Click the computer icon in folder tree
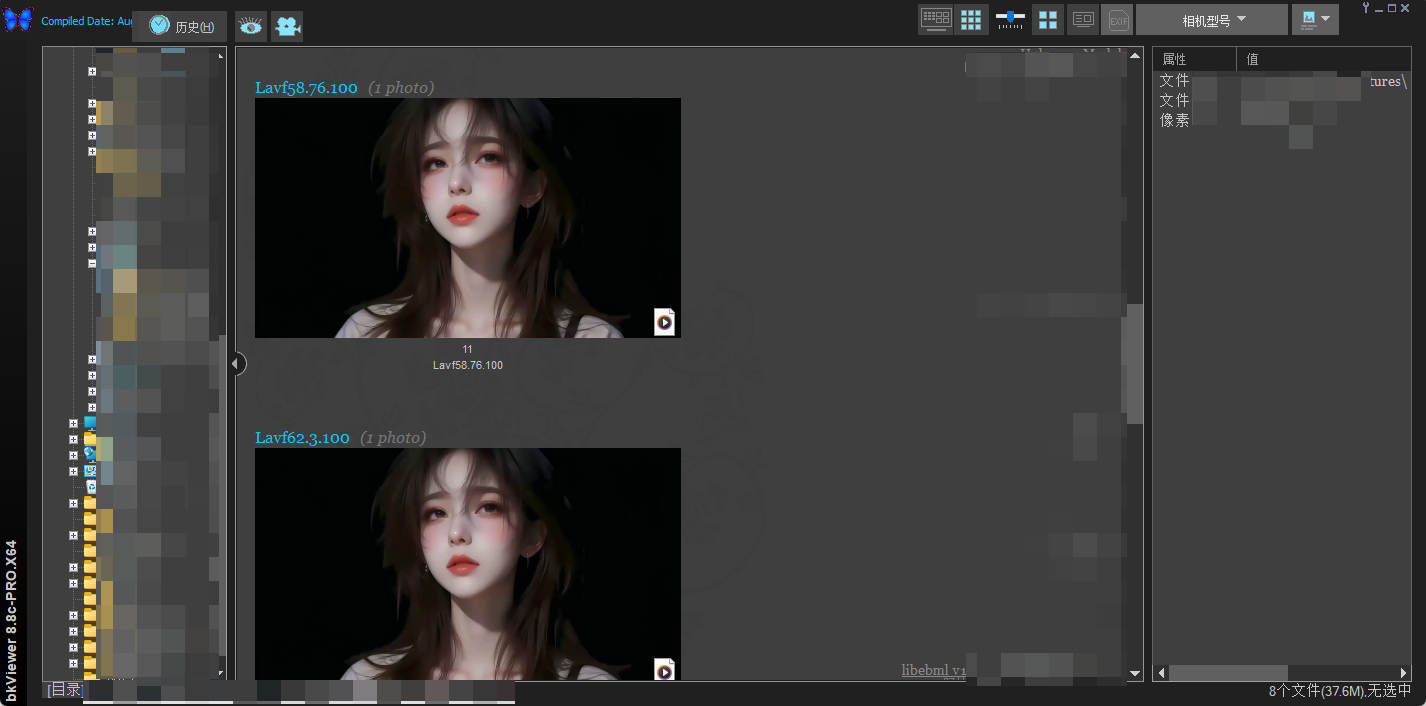Viewport: 1426px width, 706px height. click(90, 422)
